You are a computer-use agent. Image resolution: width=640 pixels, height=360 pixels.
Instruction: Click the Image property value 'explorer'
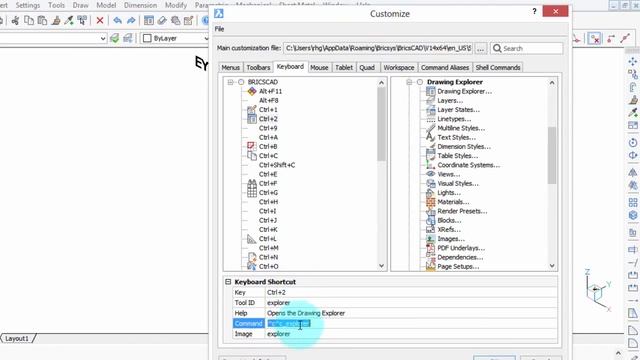(x=278, y=334)
